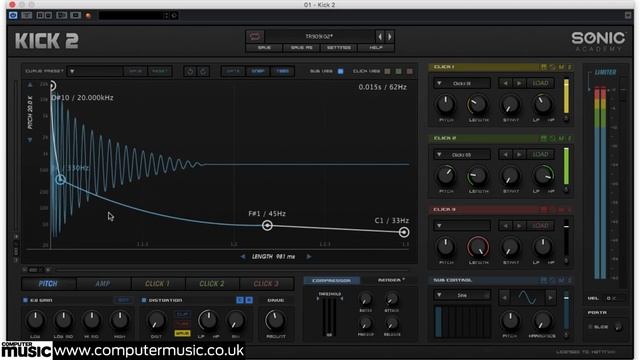
Task: Select the Compressor tab
Action: (331, 280)
